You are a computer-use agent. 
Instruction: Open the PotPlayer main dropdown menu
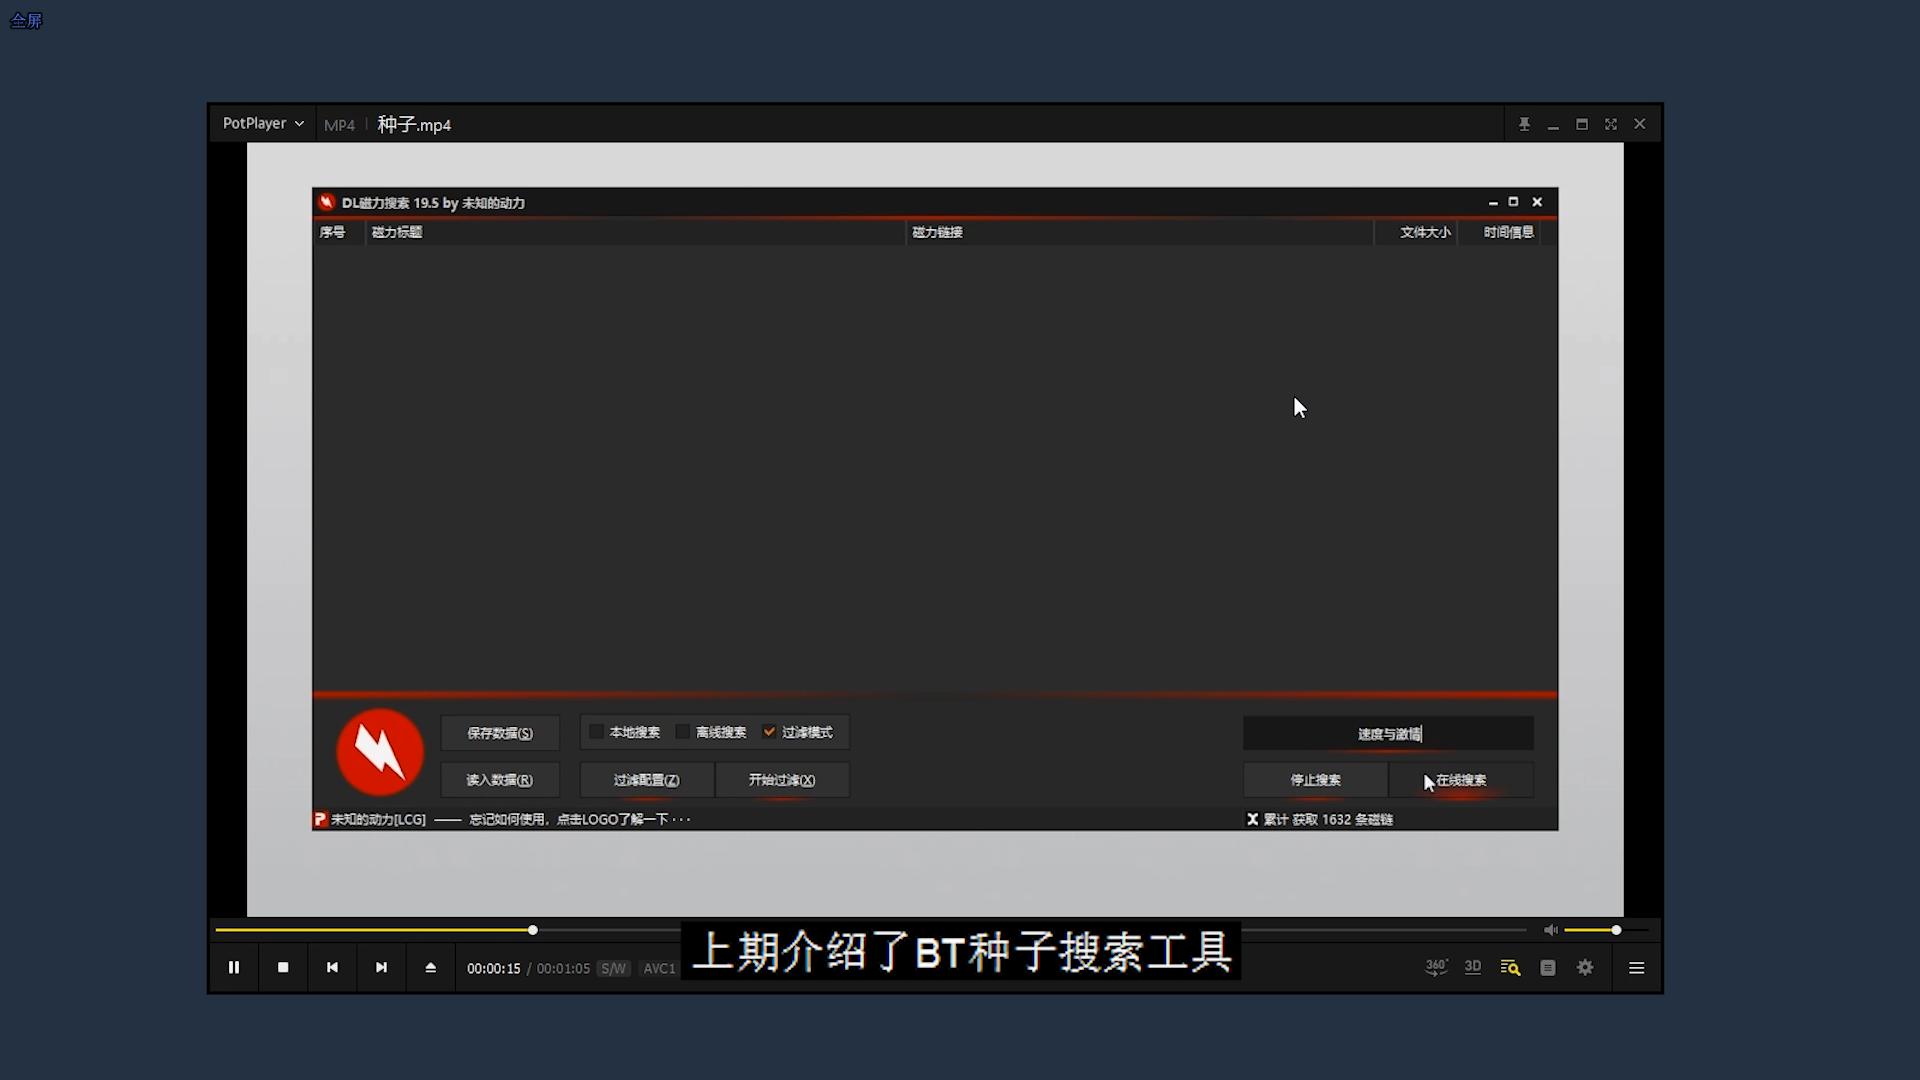click(x=263, y=123)
